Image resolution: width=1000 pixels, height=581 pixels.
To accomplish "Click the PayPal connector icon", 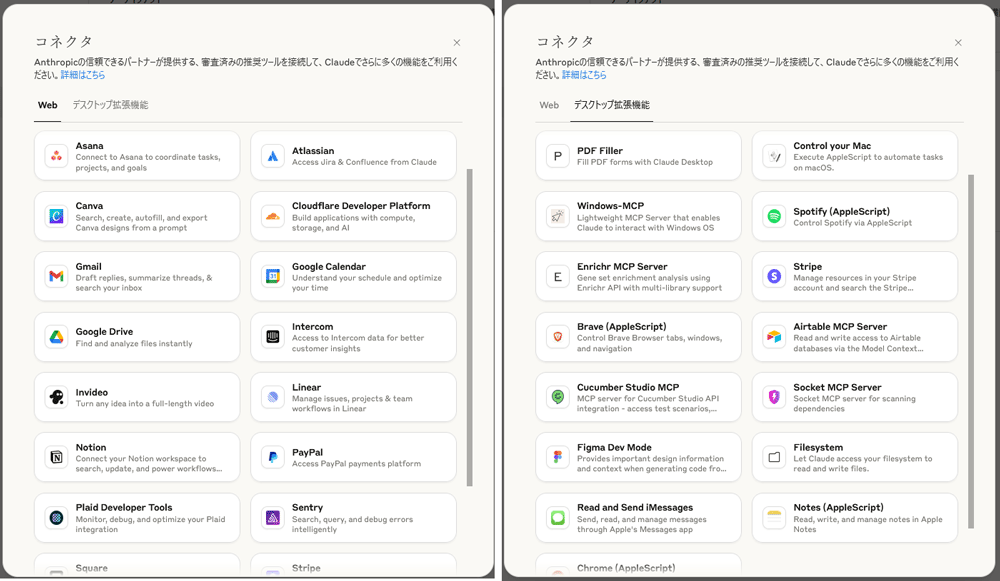I will coord(273,458).
